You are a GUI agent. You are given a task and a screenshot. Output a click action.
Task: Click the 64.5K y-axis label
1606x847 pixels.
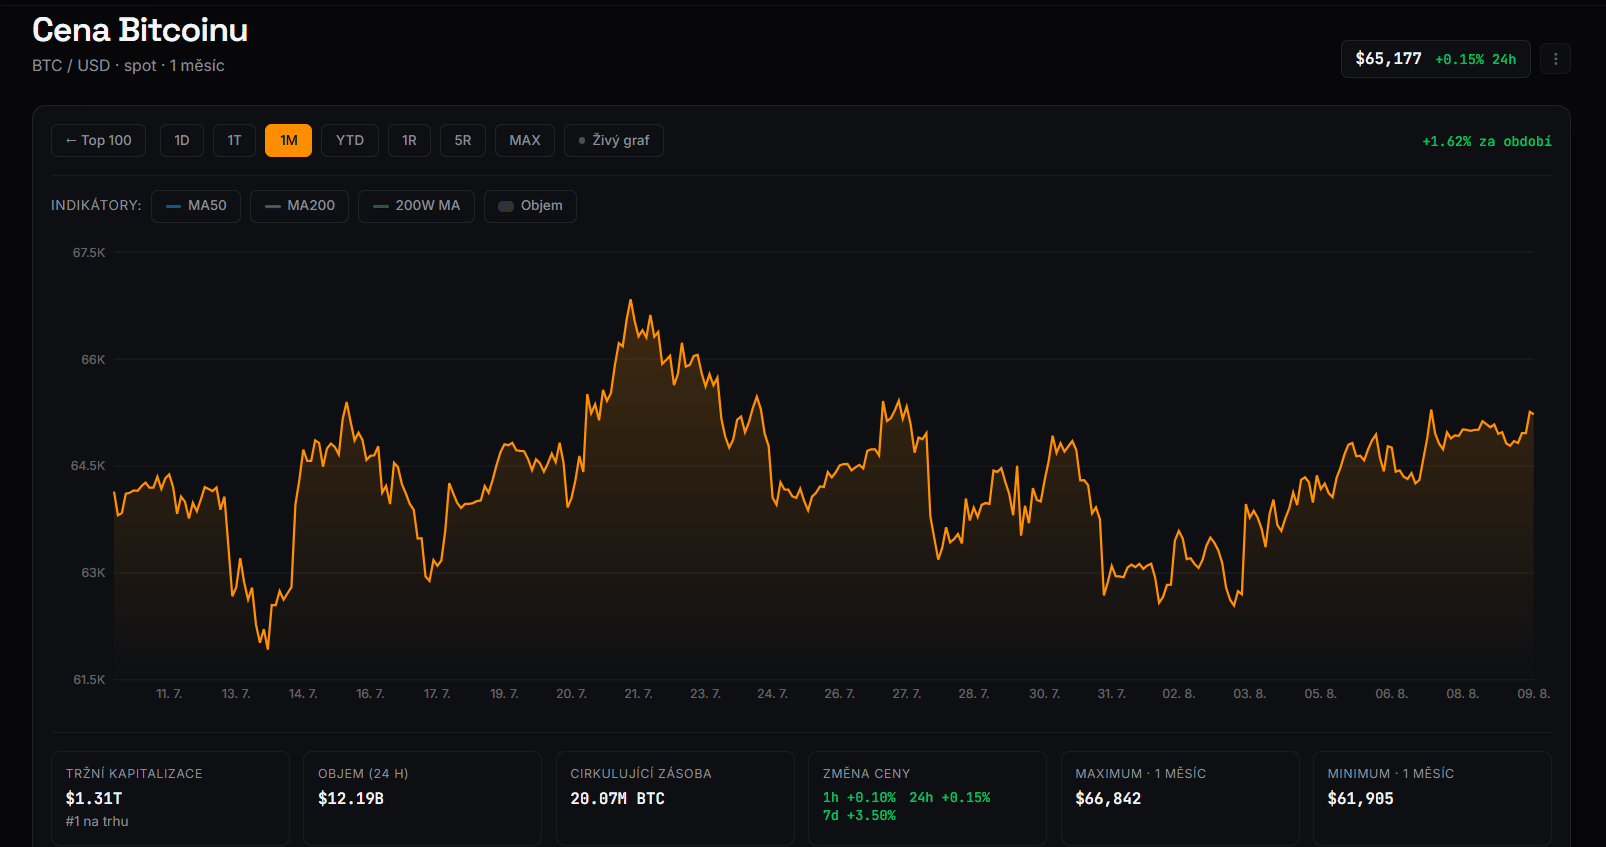(x=88, y=466)
